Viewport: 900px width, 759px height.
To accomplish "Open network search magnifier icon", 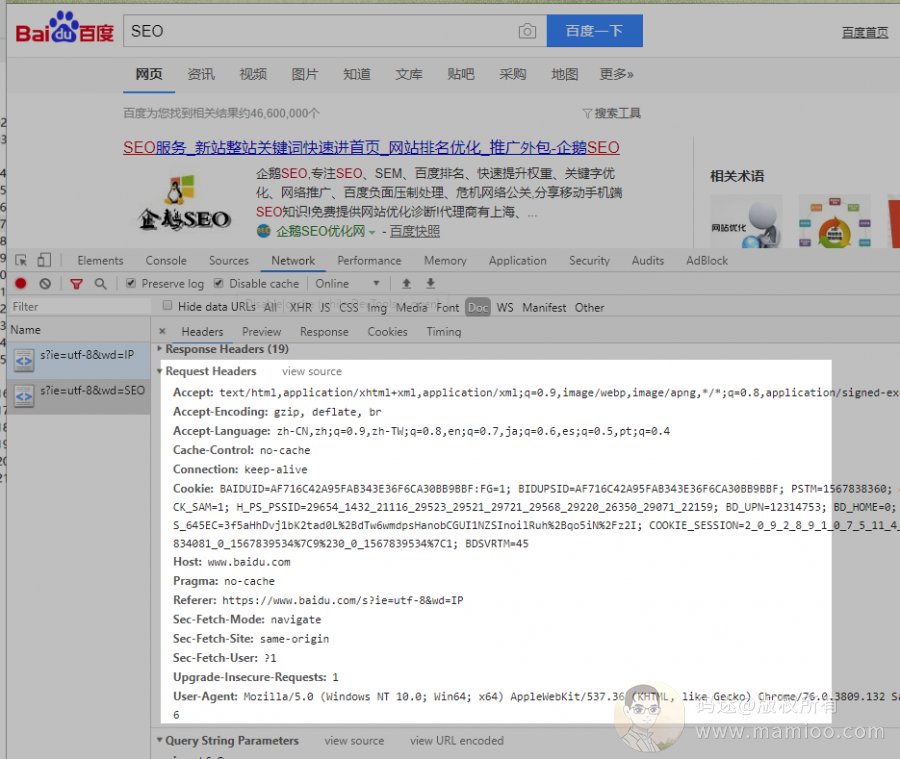I will coord(100,284).
